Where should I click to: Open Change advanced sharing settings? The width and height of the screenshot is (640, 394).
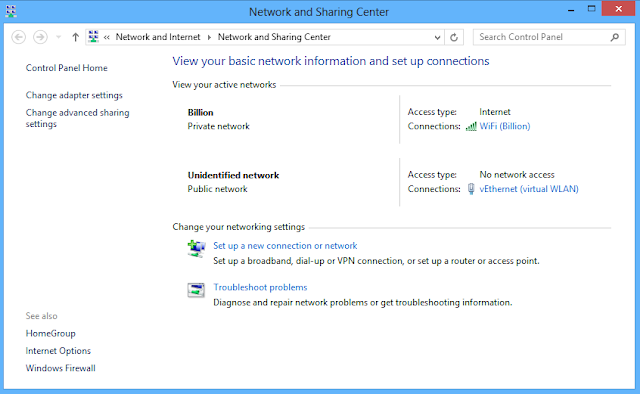(x=78, y=118)
